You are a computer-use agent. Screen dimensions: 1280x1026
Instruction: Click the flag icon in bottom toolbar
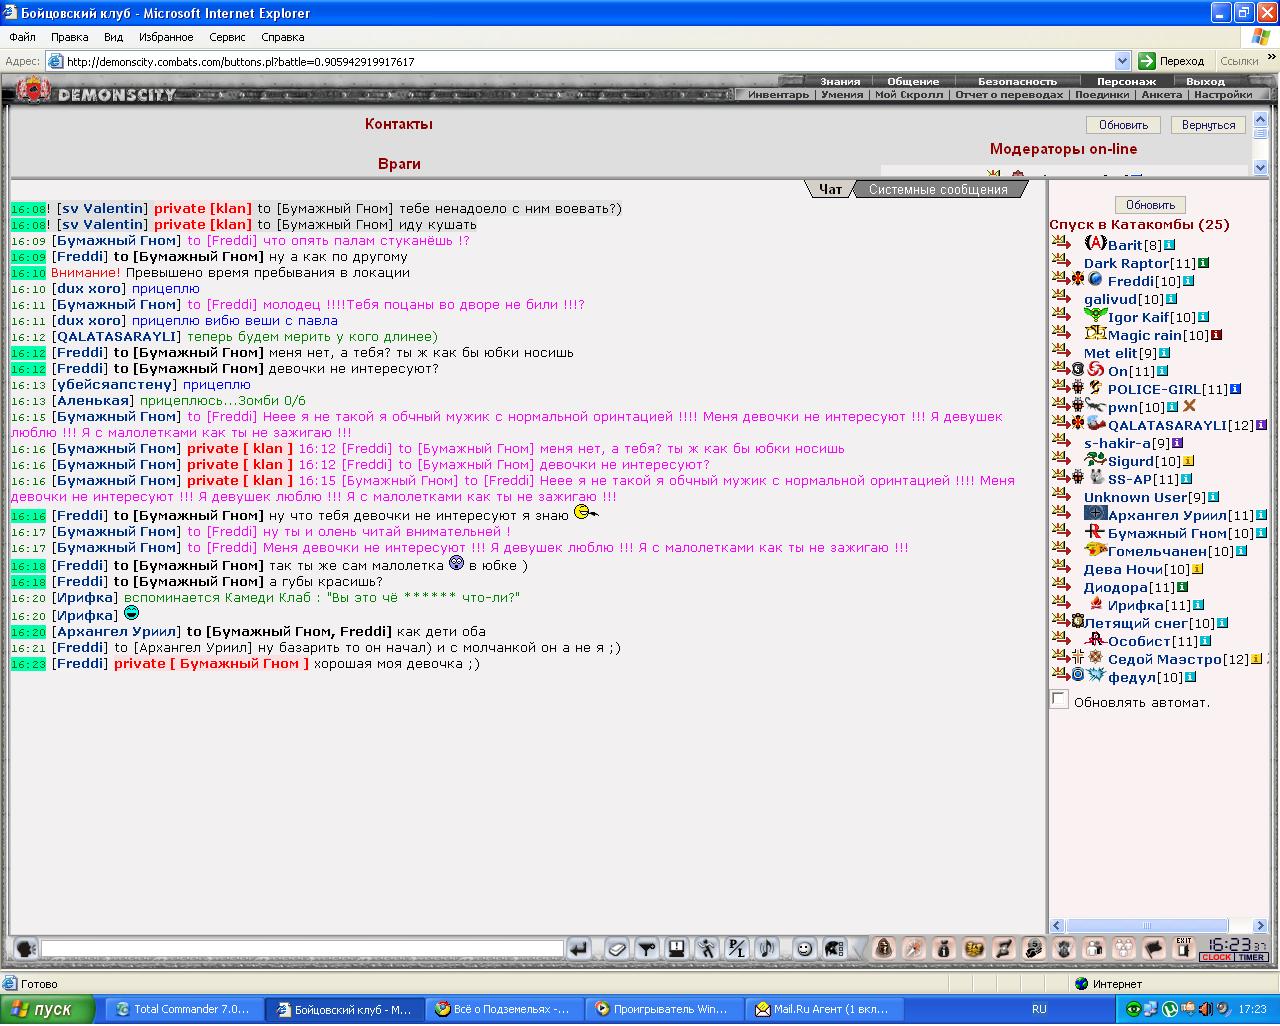tap(1154, 948)
